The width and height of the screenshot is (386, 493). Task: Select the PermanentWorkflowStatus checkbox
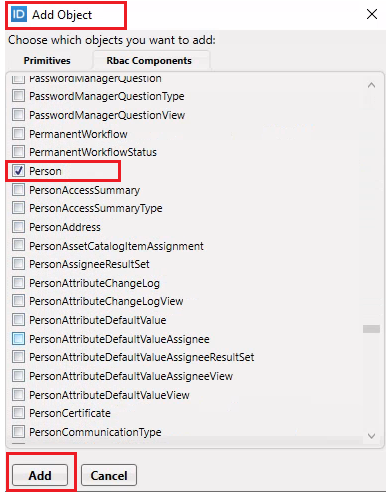pyautogui.click(x=18, y=152)
